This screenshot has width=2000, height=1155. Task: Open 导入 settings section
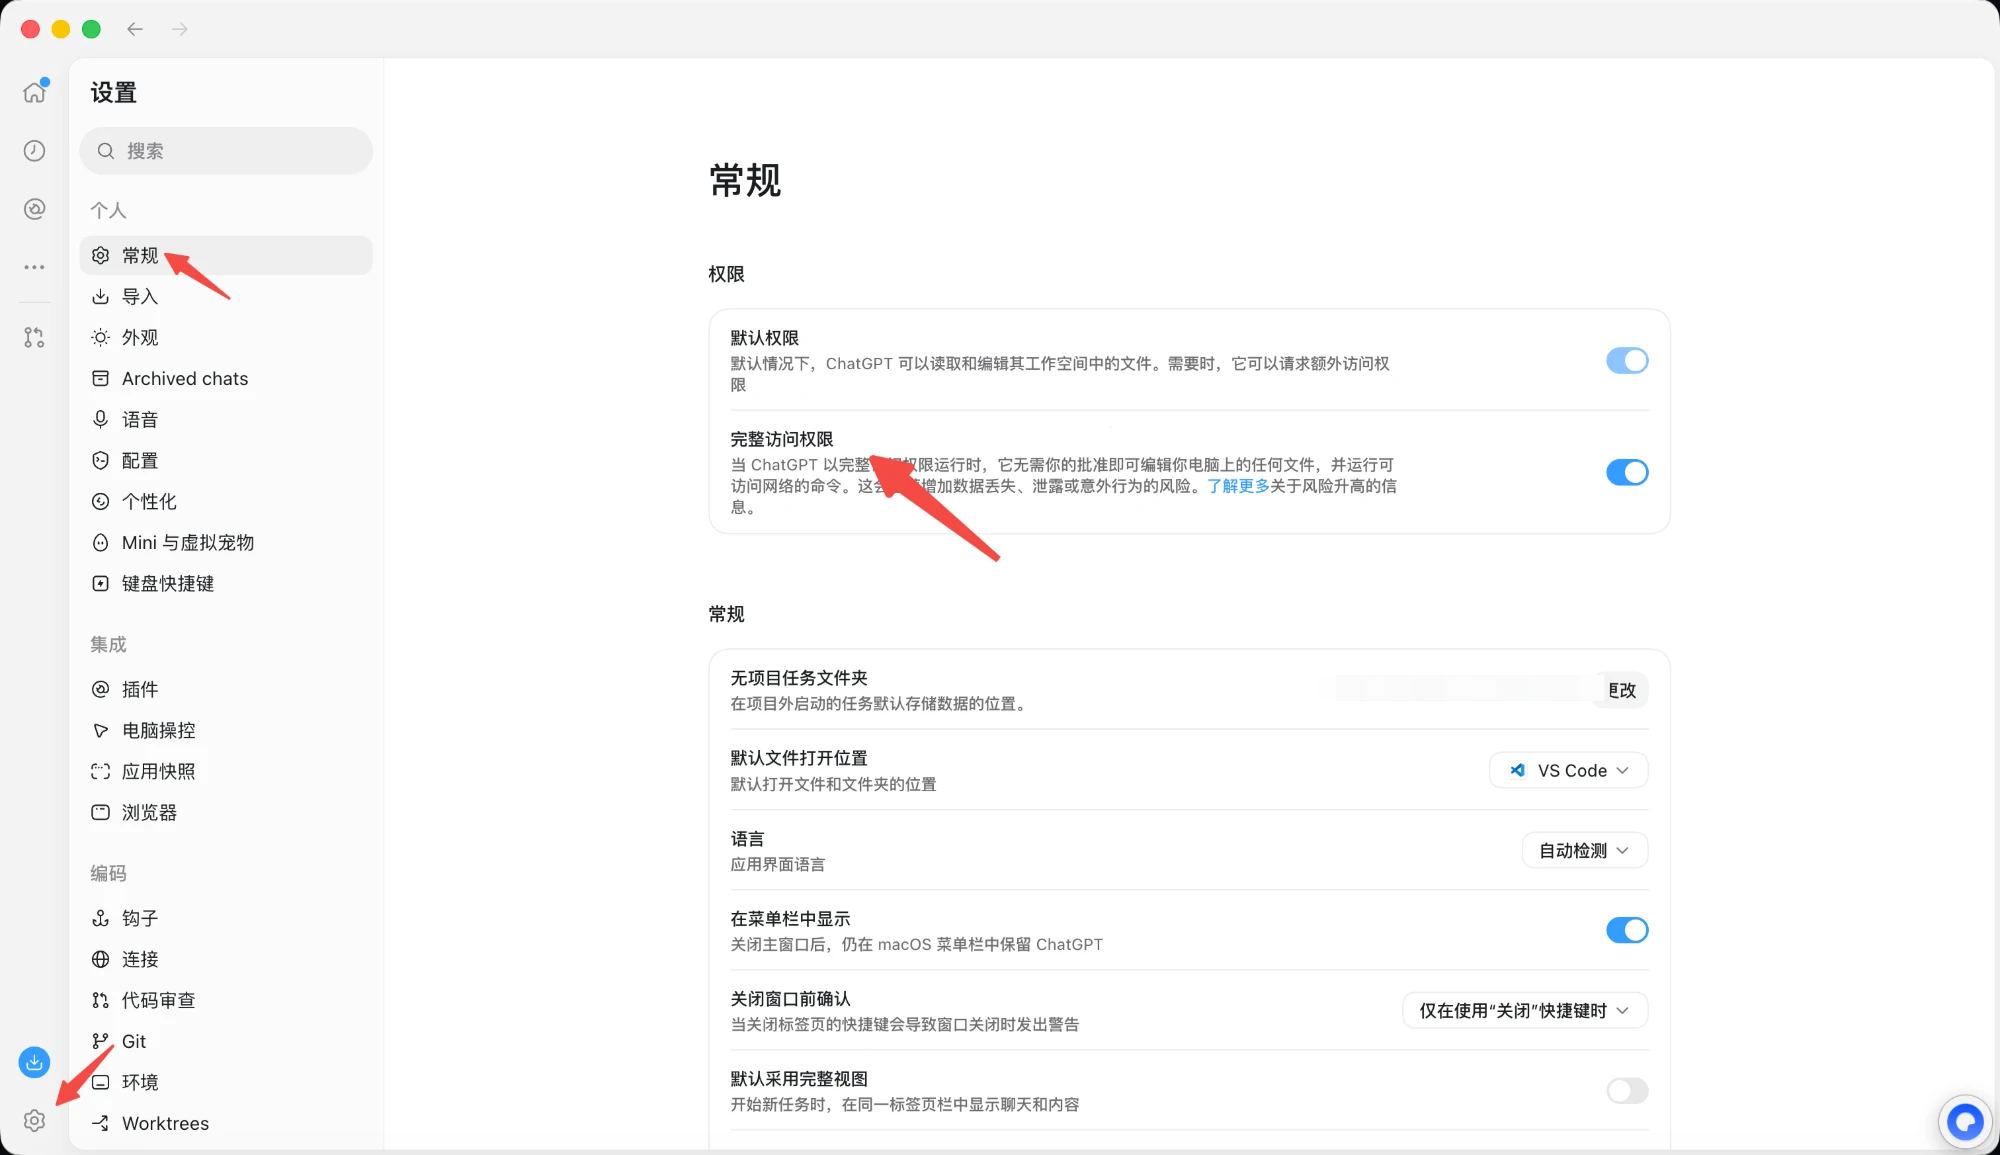pyautogui.click(x=226, y=297)
